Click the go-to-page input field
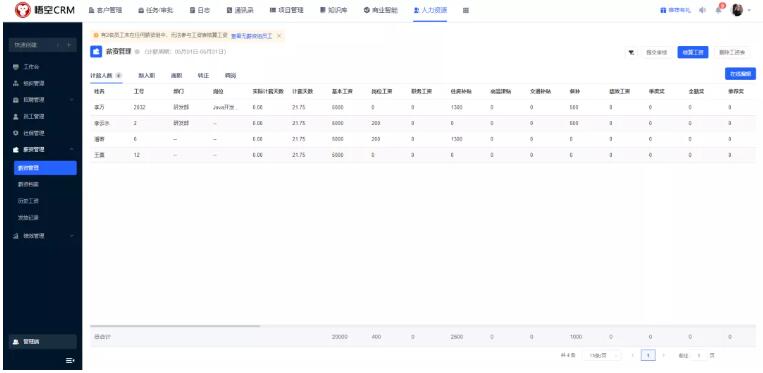Viewport: 763px width, 373px height. (699, 355)
